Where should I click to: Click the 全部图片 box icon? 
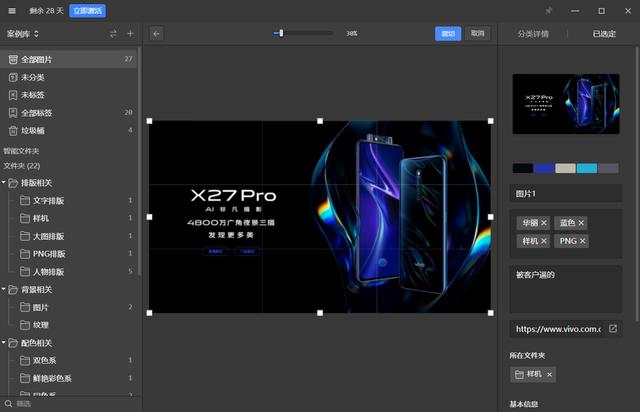pyautogui.click(x=13, y=60)
